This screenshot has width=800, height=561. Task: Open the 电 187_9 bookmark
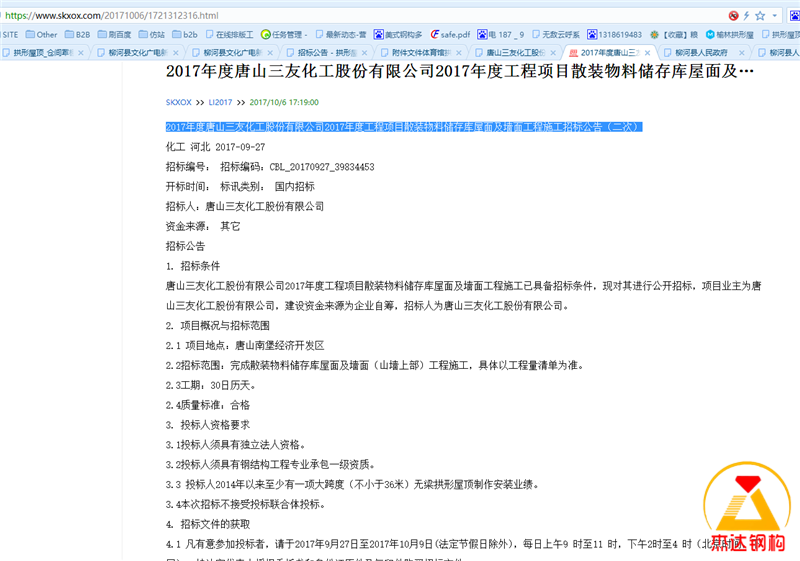[501, 35]
